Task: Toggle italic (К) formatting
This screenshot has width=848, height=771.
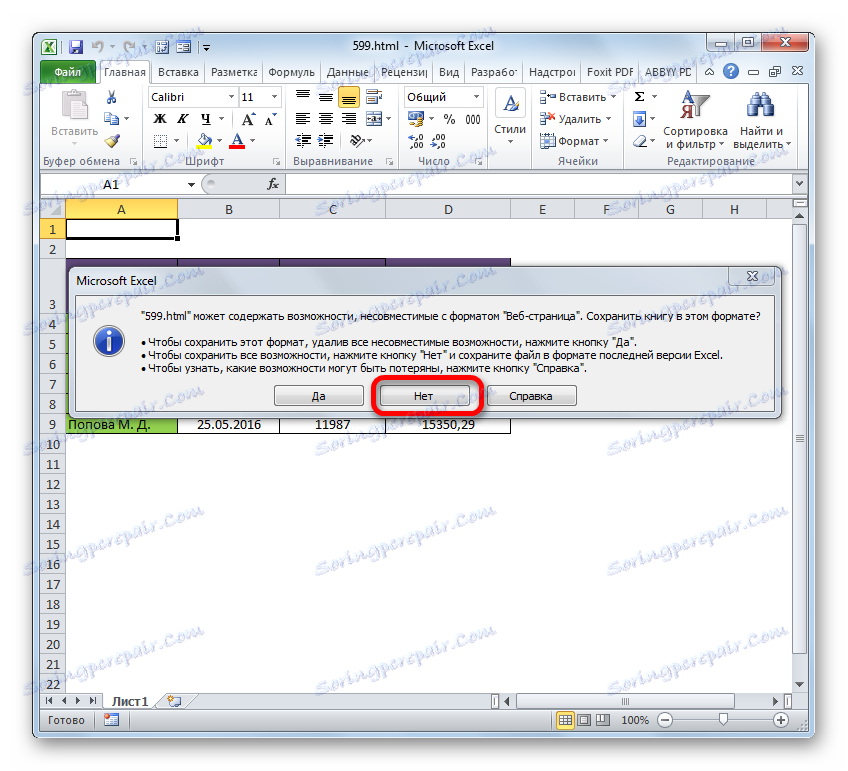Action: click(x=183, y=118)
